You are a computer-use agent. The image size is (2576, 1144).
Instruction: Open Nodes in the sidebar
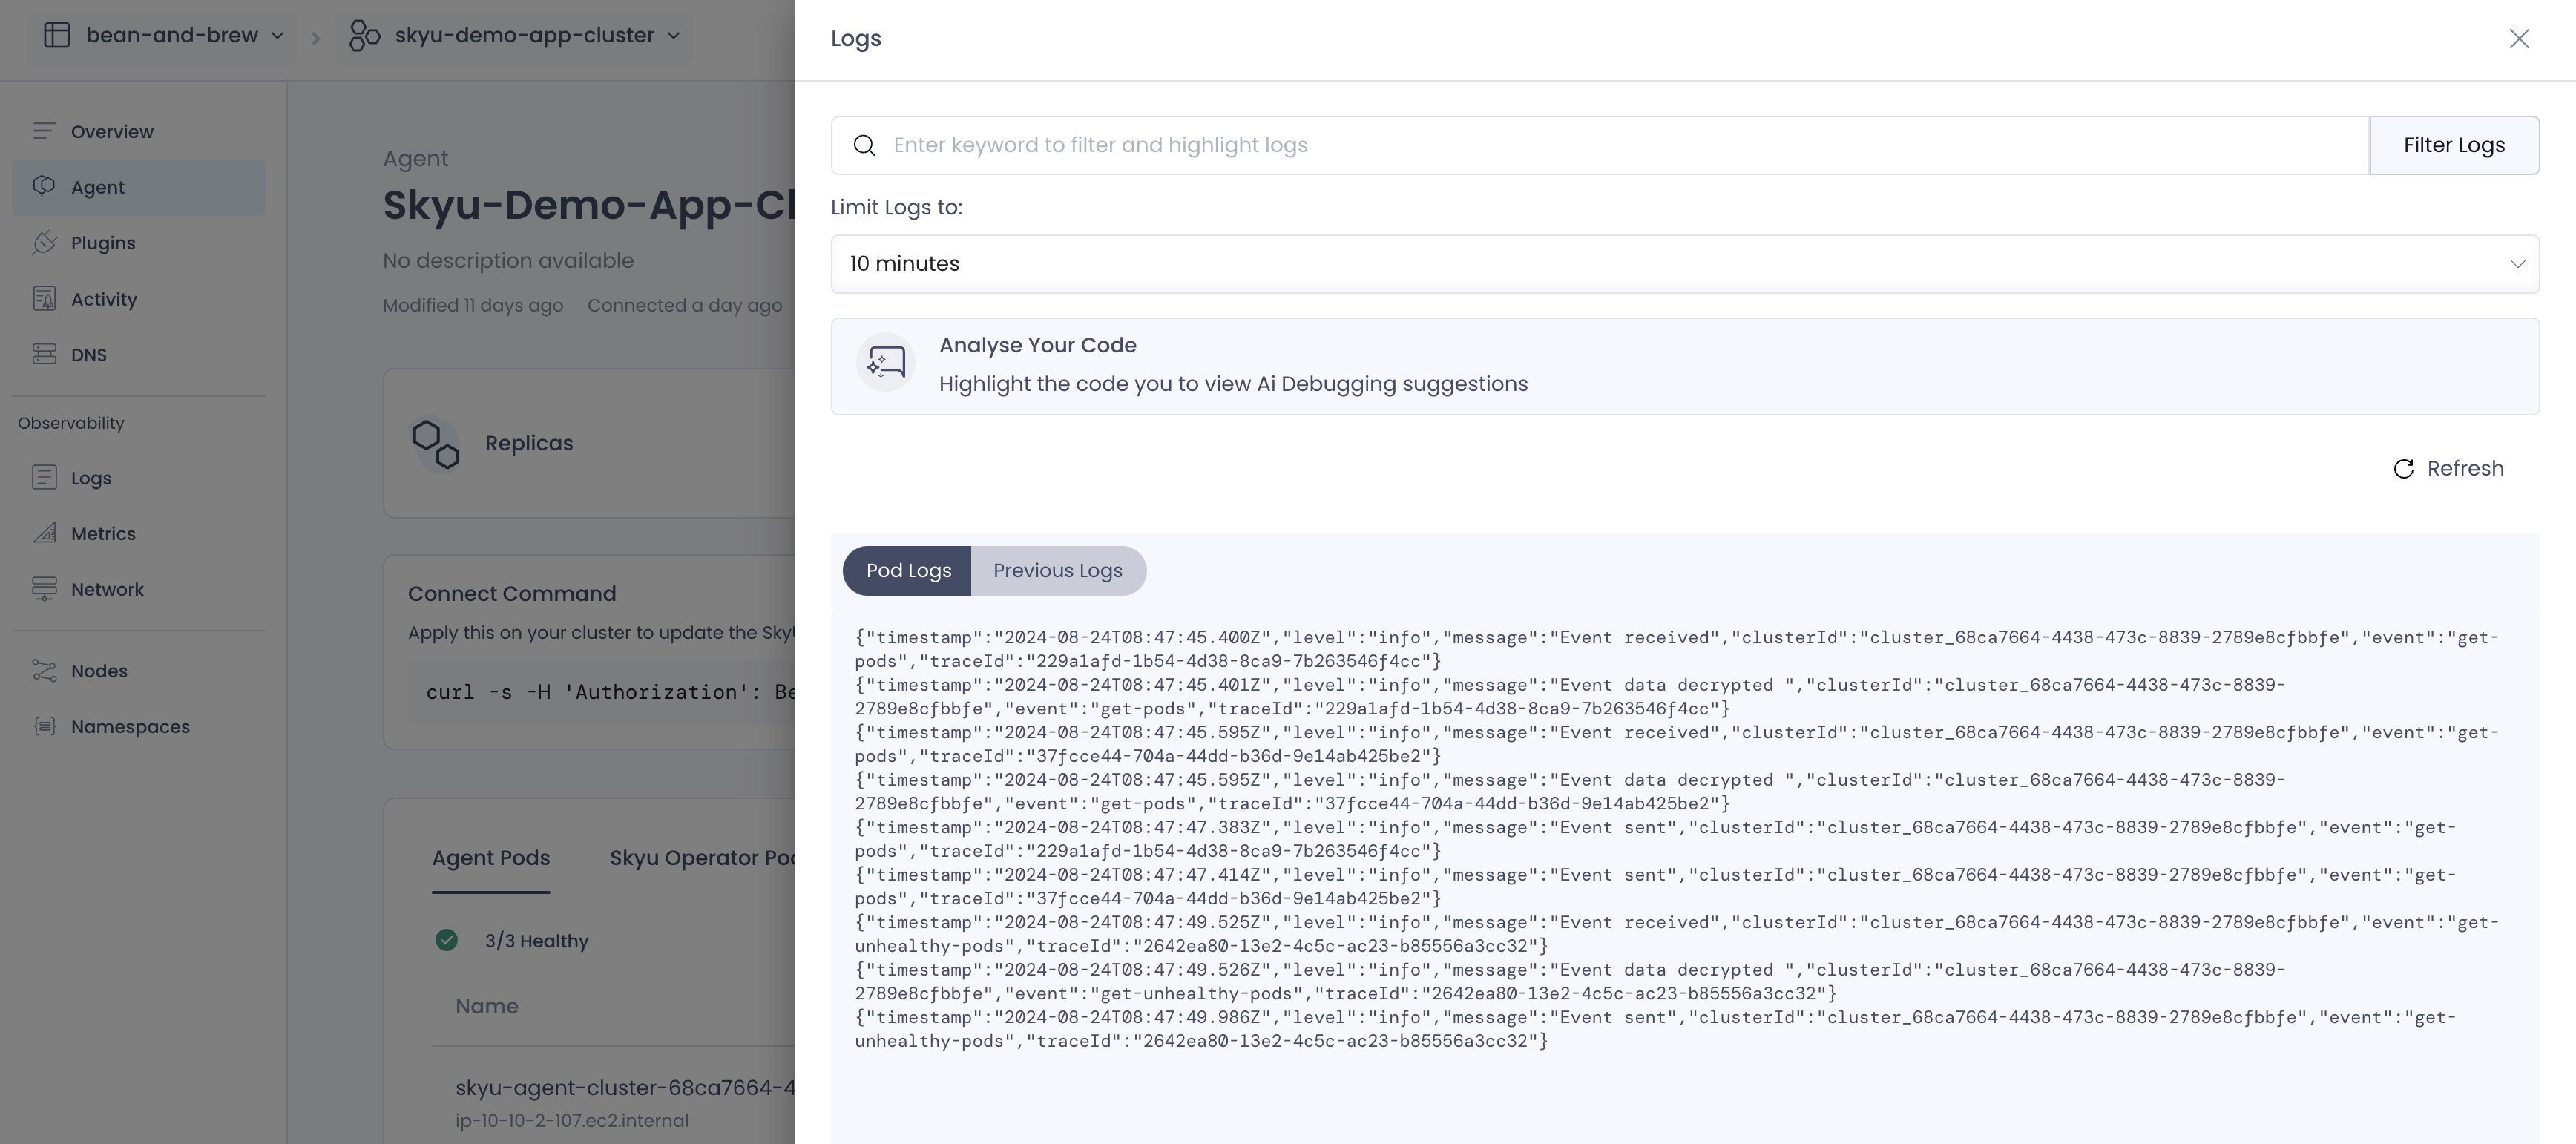pos(139,671)
